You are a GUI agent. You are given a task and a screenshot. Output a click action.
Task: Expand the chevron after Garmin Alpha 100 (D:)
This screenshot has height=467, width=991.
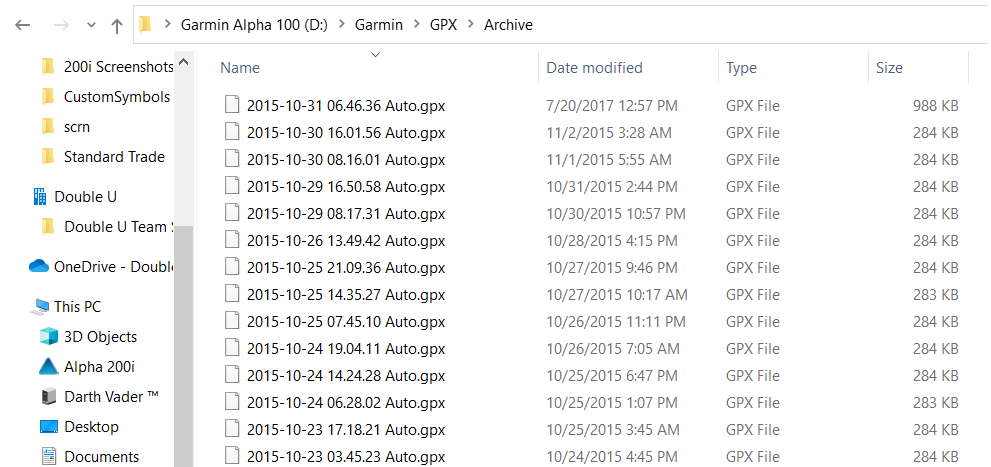[341, 25]
